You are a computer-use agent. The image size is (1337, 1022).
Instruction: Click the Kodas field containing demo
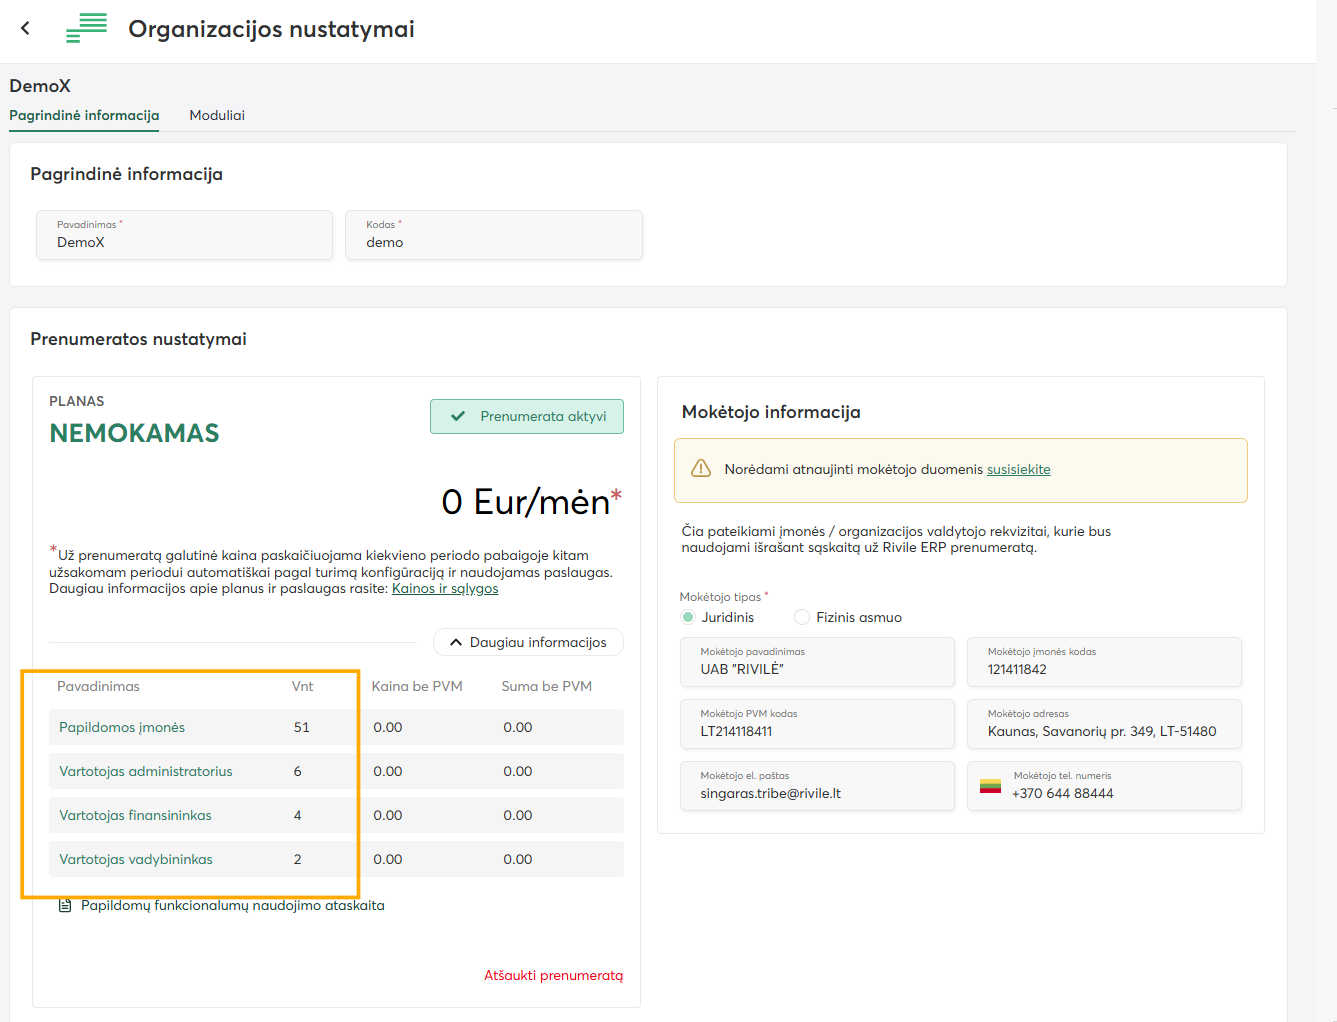click(493, 236)
